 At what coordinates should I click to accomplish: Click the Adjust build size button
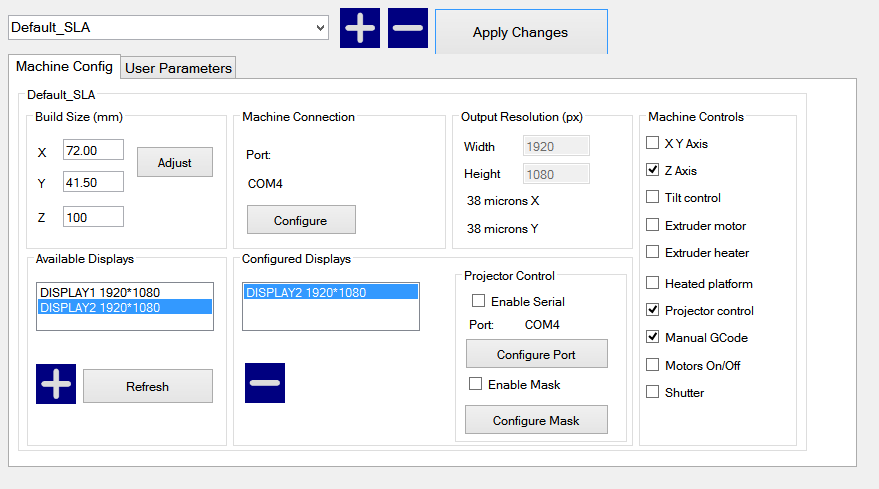(x=174, y=162)
